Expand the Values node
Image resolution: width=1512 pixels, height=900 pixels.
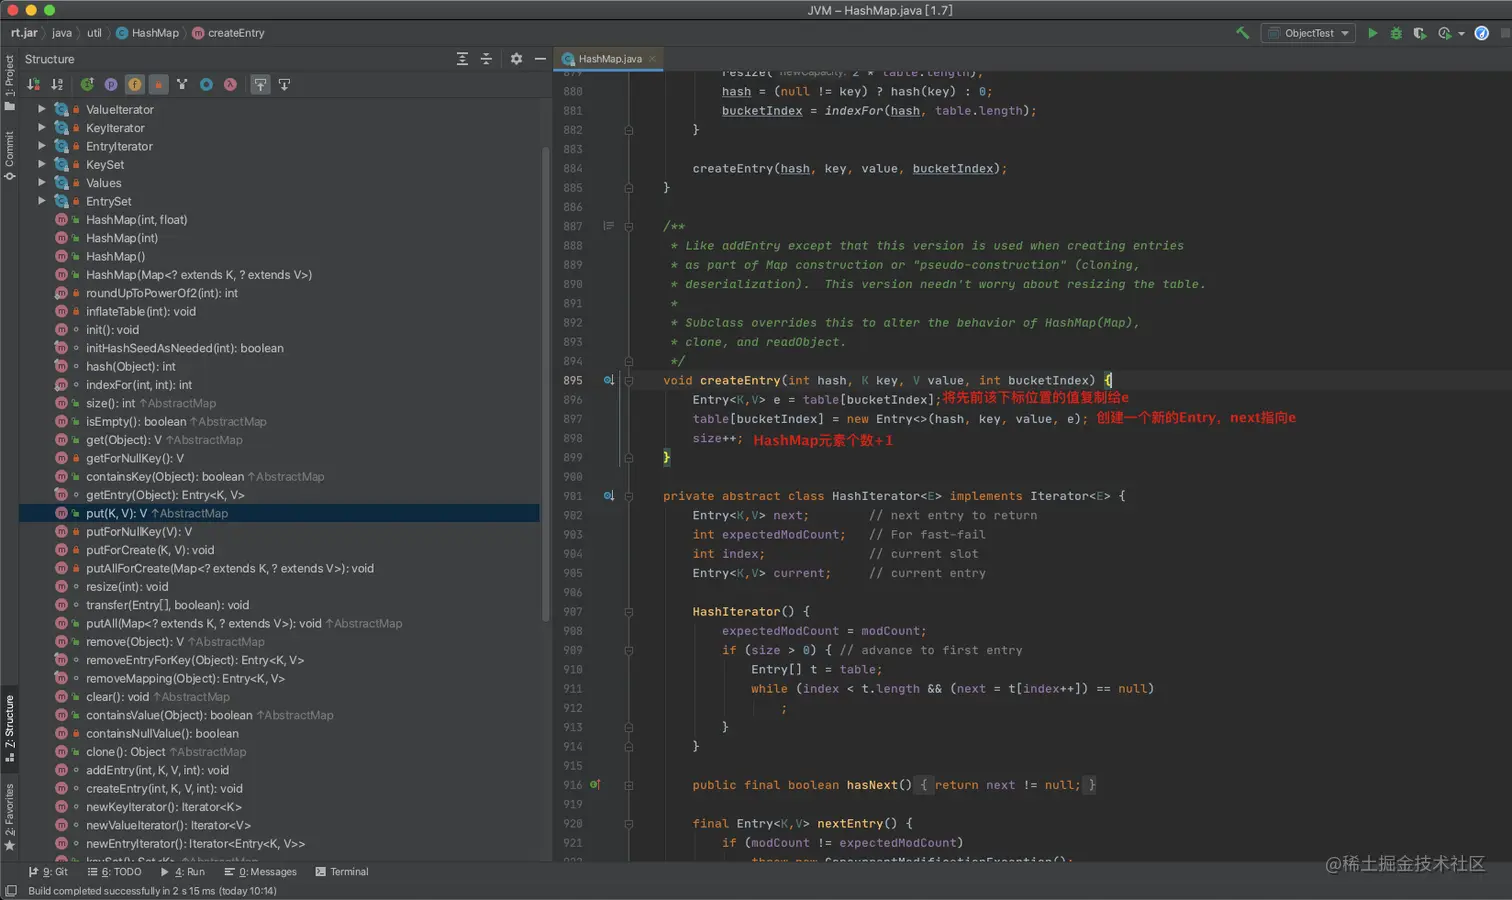tap(42, 183)
